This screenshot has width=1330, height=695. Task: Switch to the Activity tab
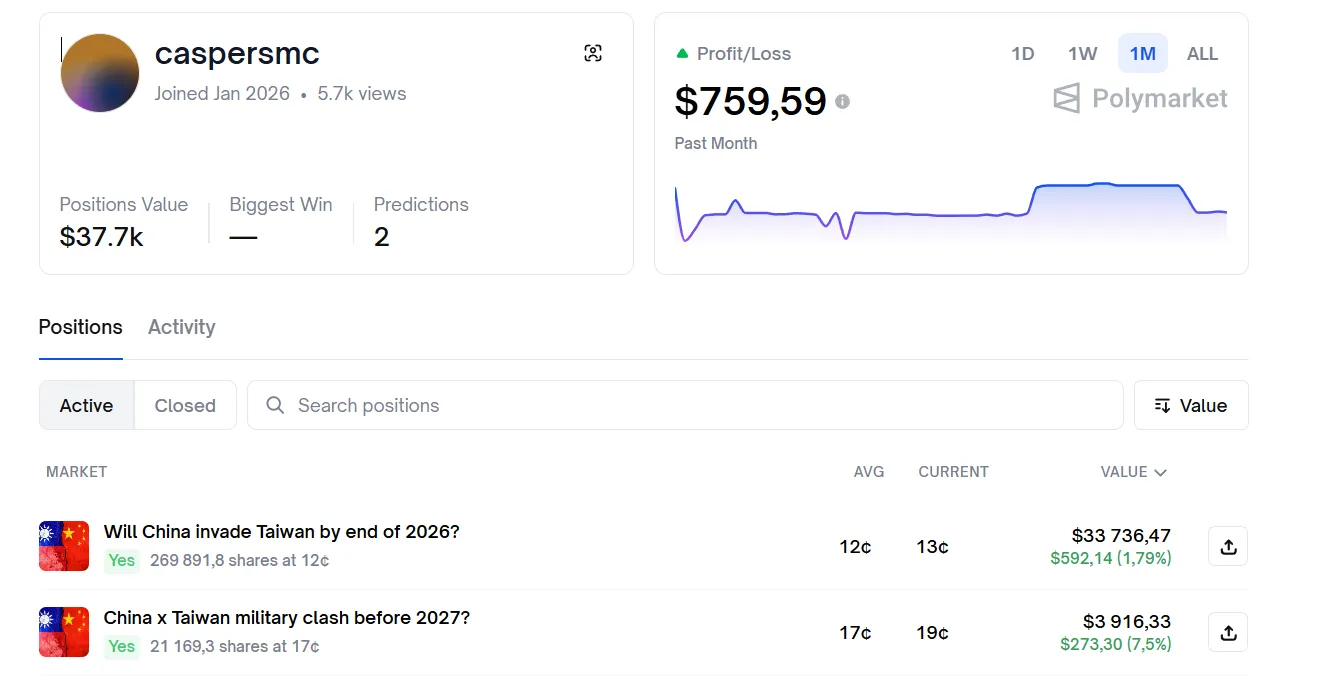click(181, 327)
